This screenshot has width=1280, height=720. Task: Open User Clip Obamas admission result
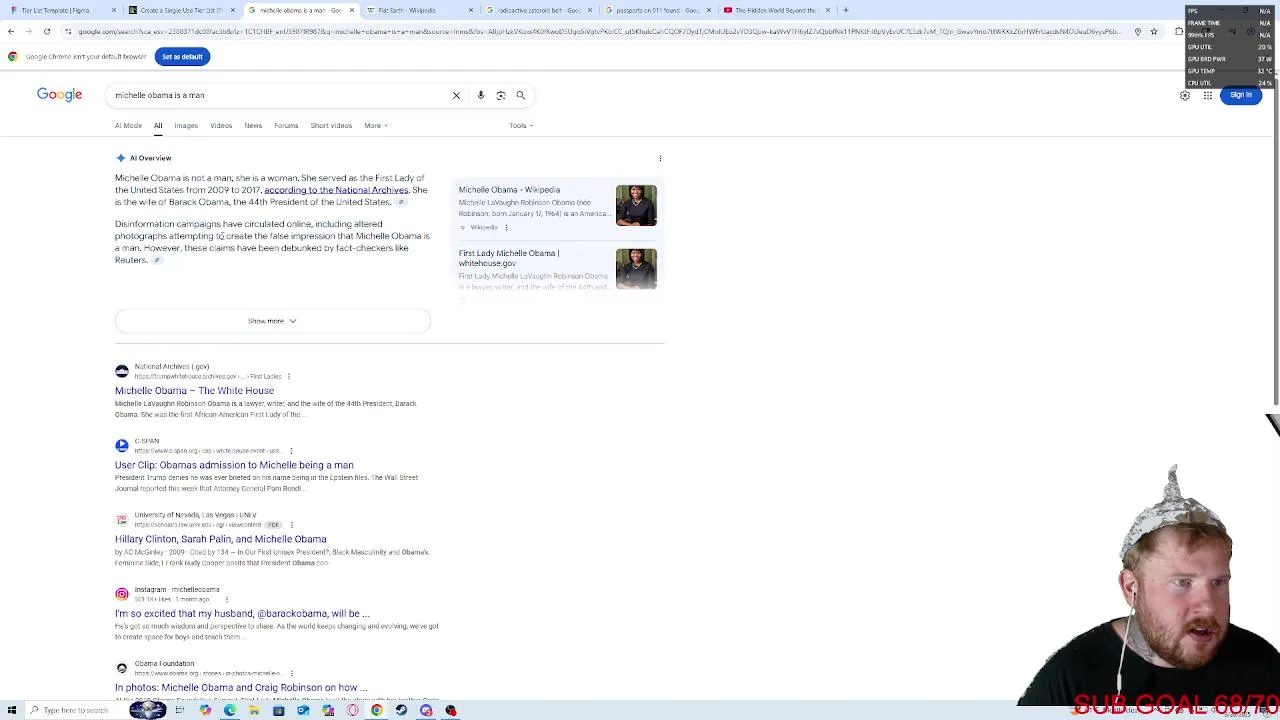(x=234, y=465)
